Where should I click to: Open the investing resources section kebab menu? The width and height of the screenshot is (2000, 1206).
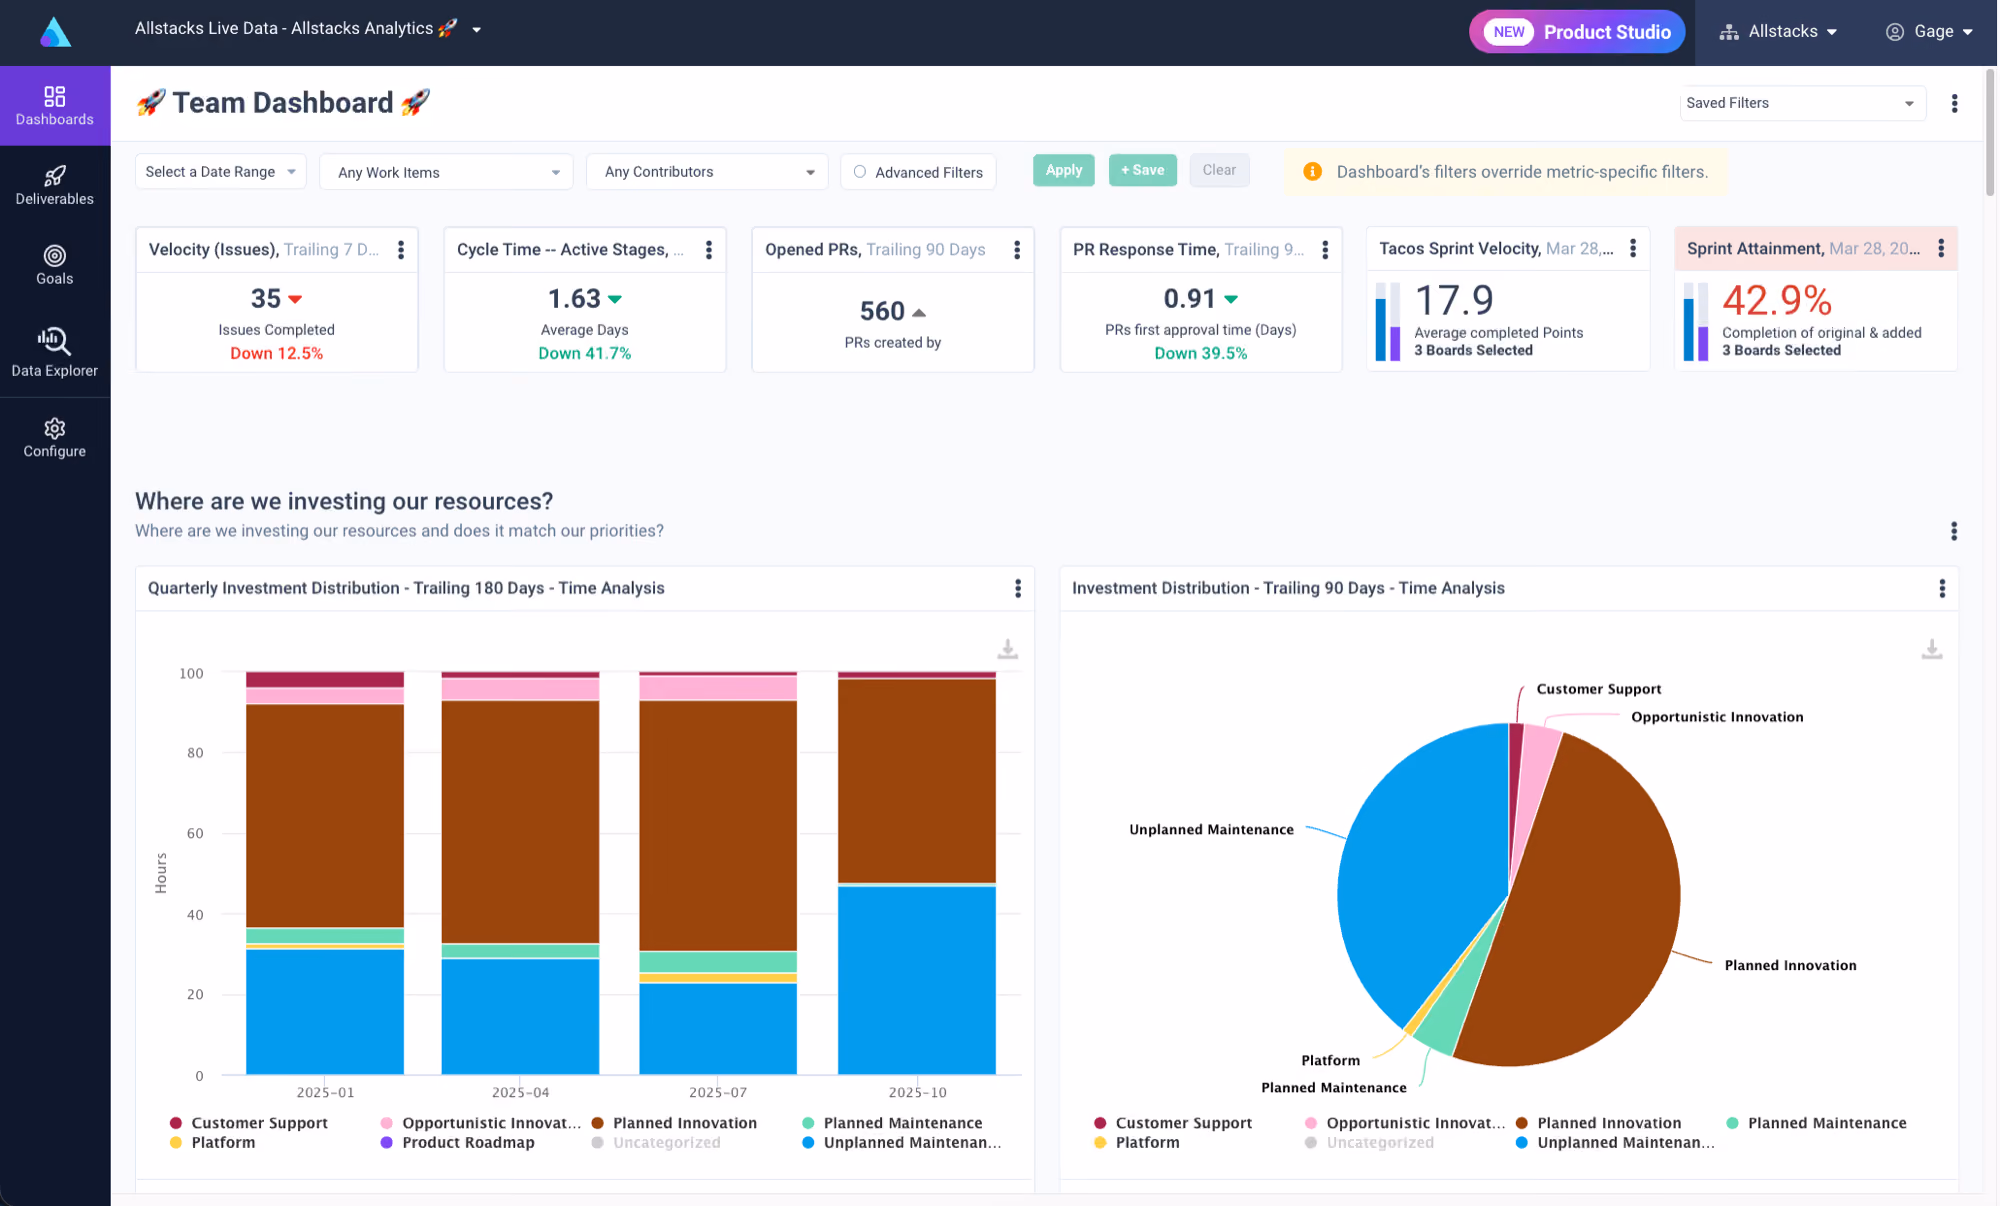[1953, 531]
